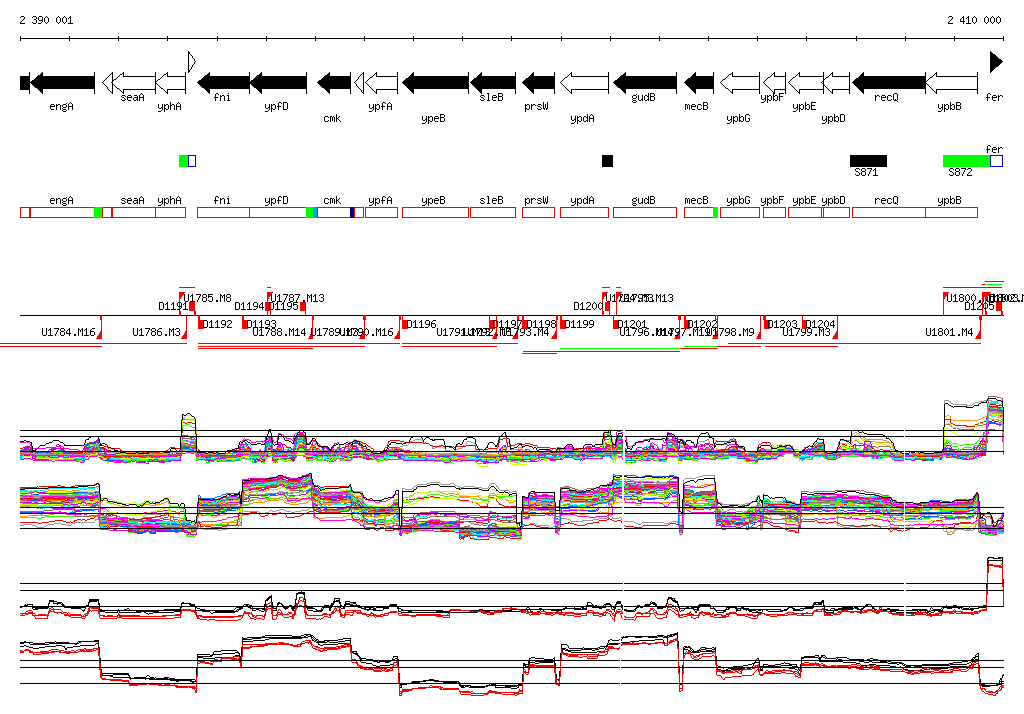Click the red D1204 marker square
This screenshot has height=714, width=1024.
[807, 323]
